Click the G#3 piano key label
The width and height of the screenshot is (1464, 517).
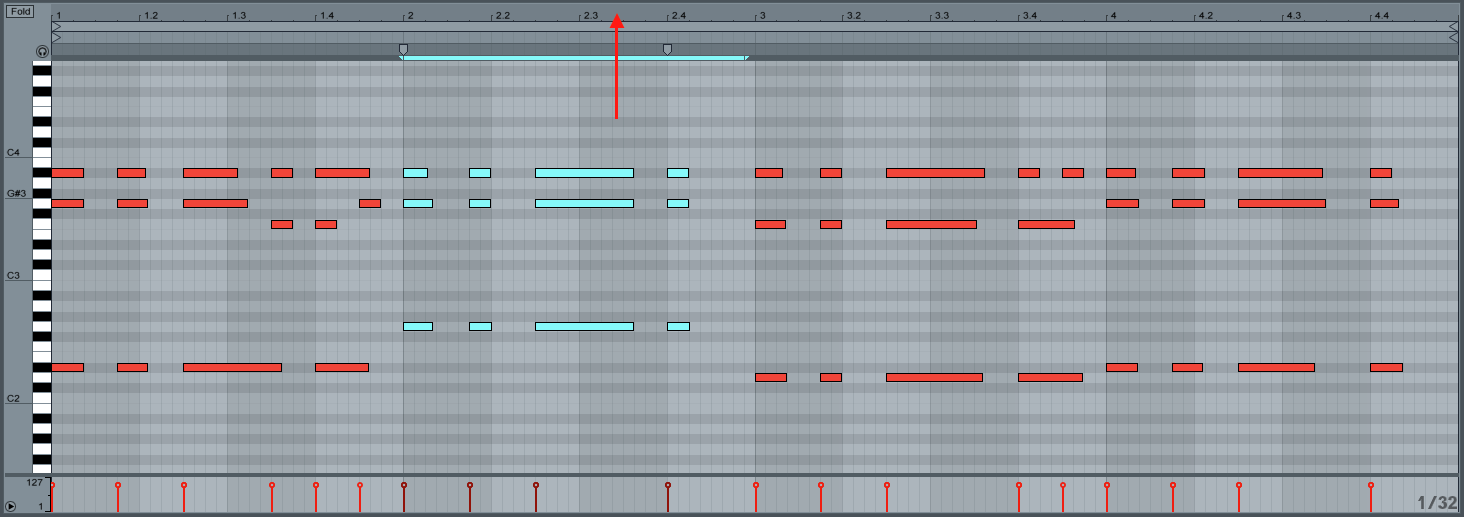pos(16,193)
